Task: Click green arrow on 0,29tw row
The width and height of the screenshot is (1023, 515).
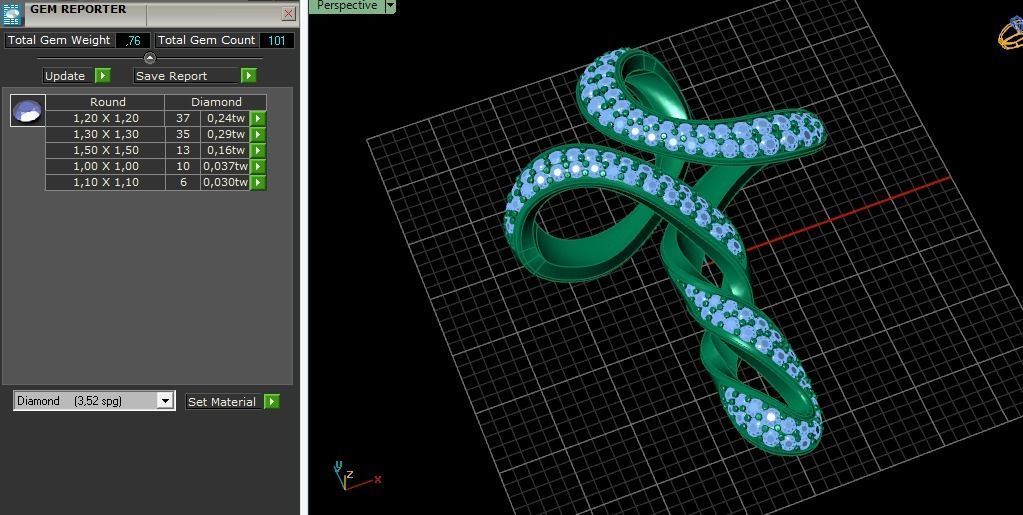Action: coord(258,134)
